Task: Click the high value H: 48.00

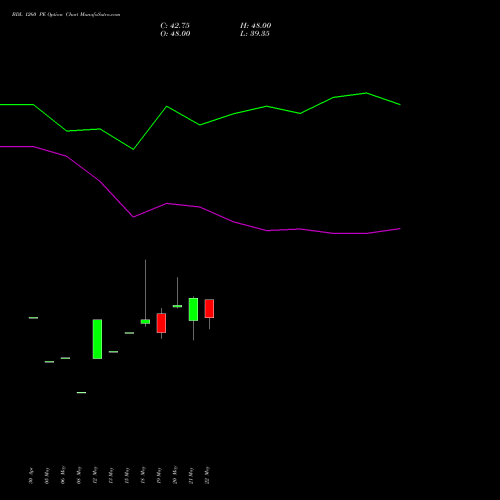Action: (255, 26)
